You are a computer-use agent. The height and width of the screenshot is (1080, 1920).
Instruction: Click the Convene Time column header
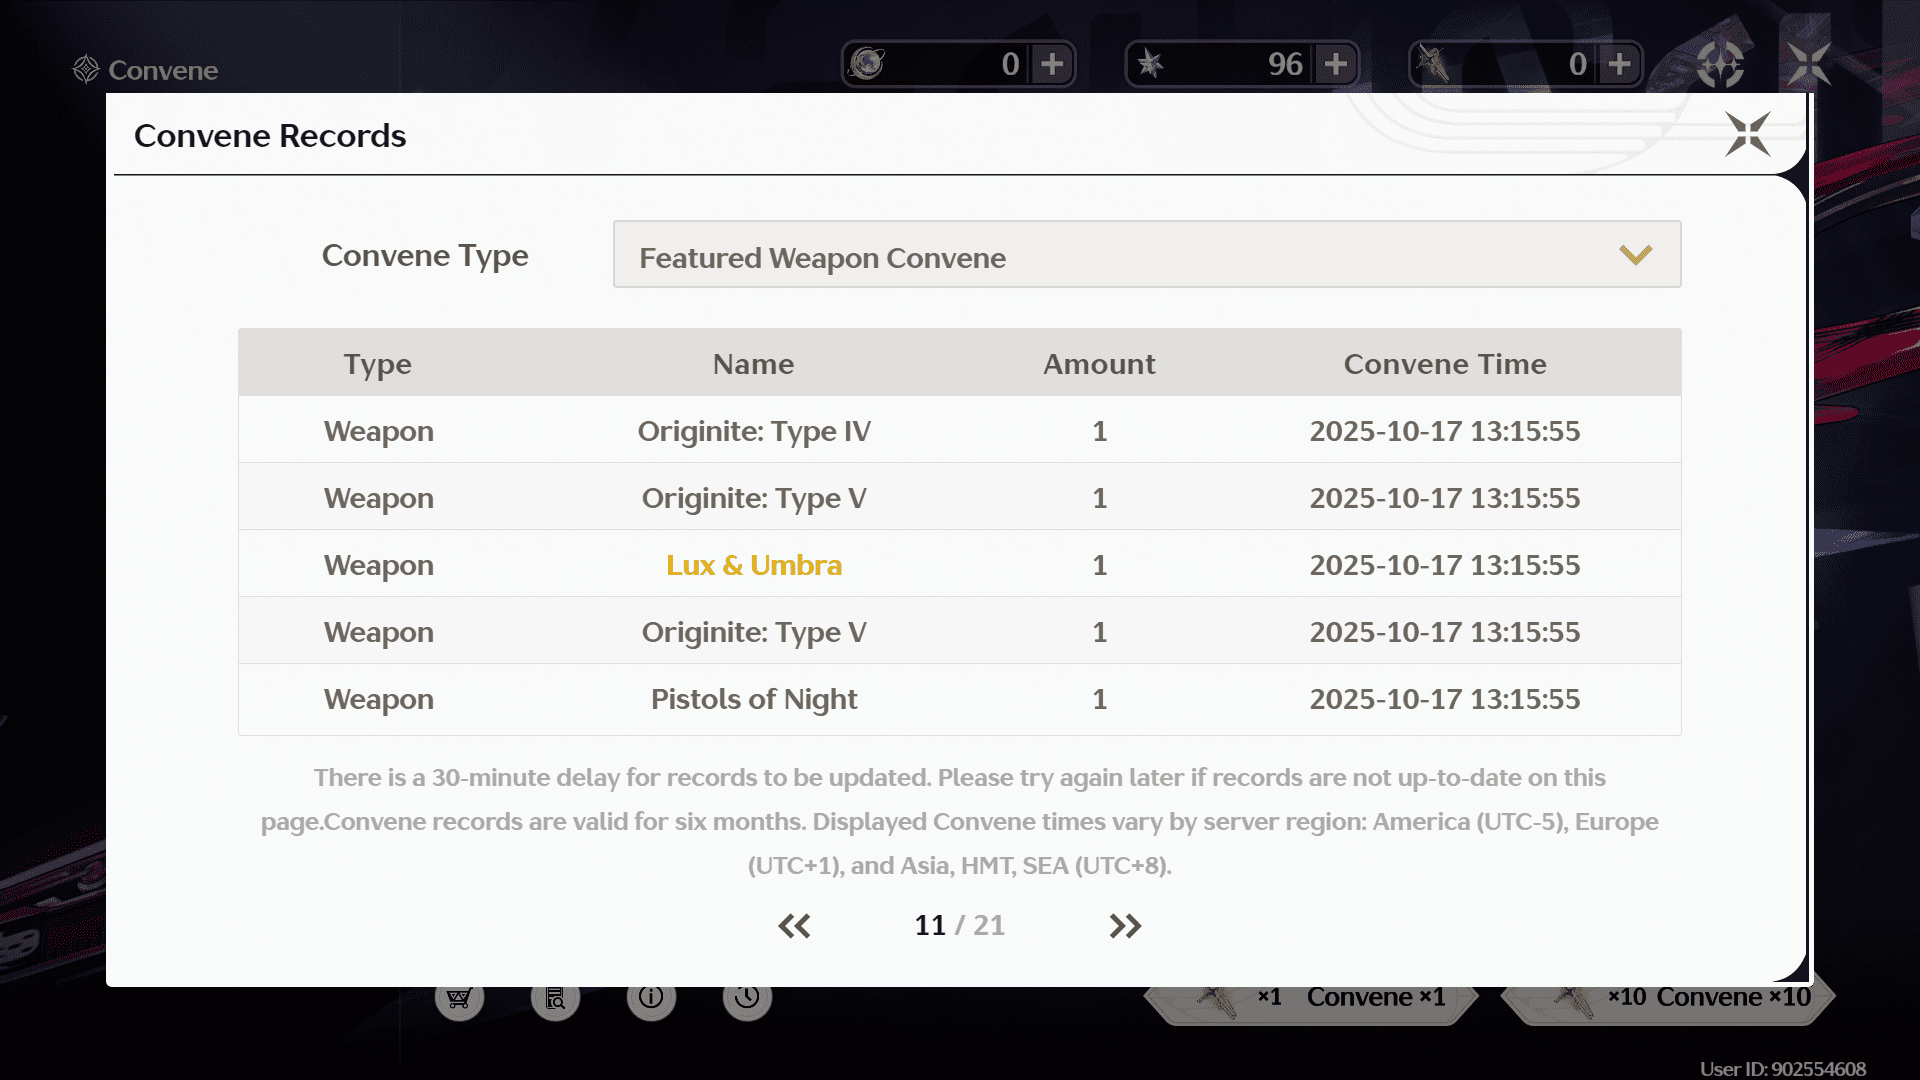(x=1444, y=364)
